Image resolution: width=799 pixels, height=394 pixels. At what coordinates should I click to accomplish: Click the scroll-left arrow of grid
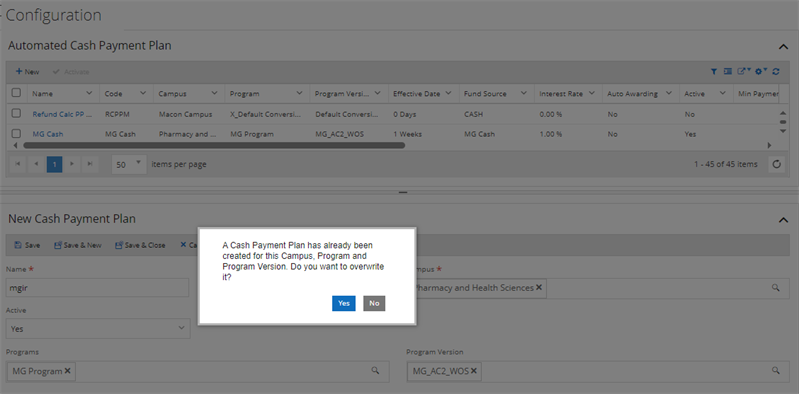coord(15,145)
